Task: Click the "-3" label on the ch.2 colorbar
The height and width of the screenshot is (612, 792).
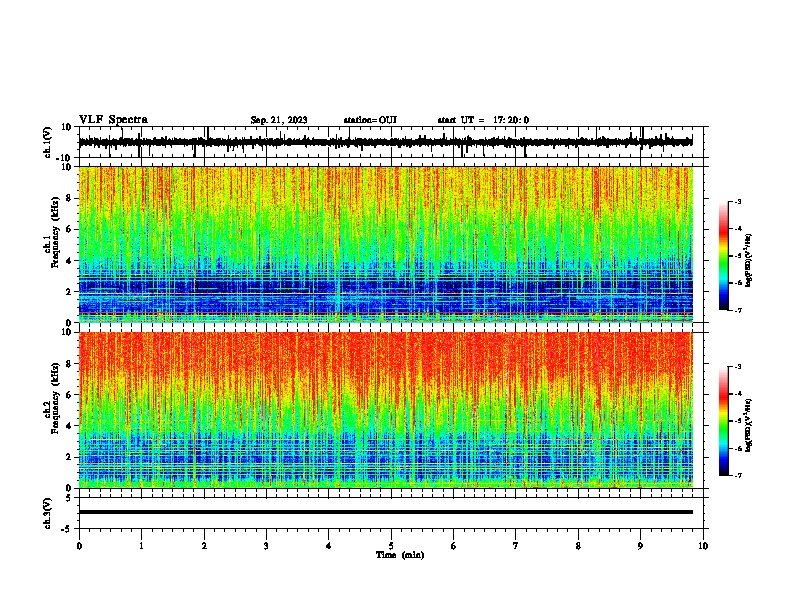Action: (x=736, y=367)
